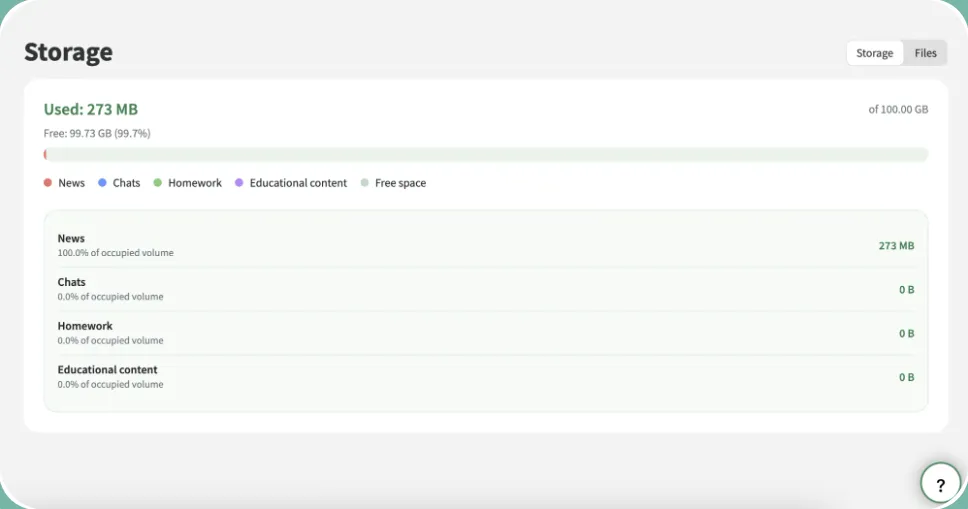Click '0.0% of occupied volume' under Chats

[111, 297]
